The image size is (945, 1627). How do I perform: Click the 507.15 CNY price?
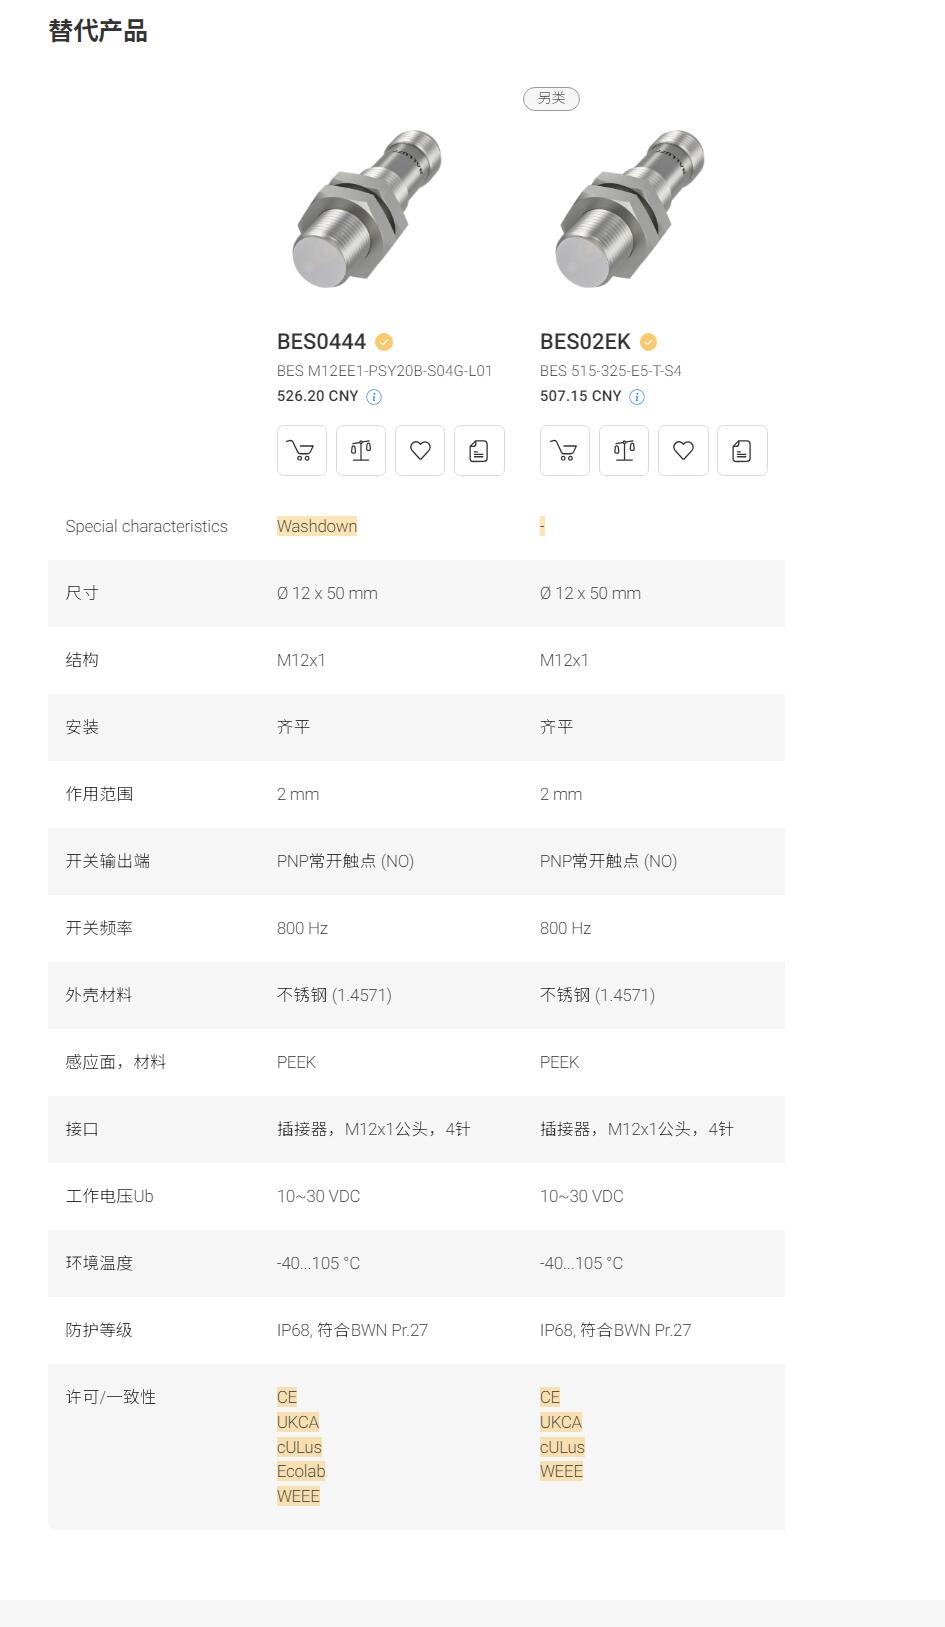click(580, 396)
